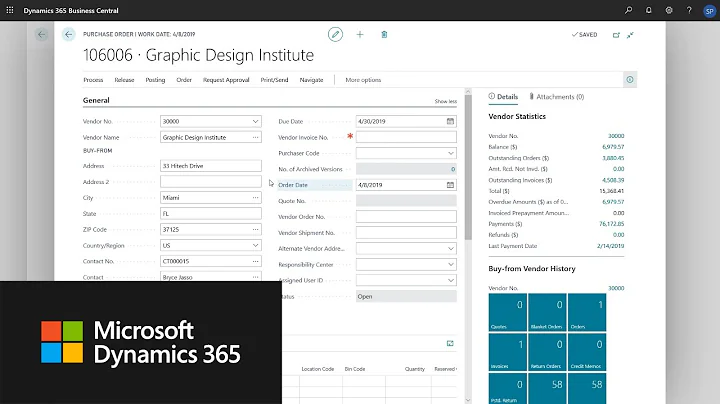Click the search magnifier icon
This screenshot has width=720, height=404.
(629, 10)
